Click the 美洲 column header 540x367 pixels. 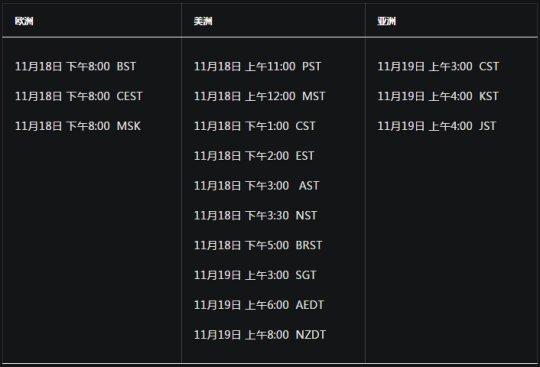(203, 21)
